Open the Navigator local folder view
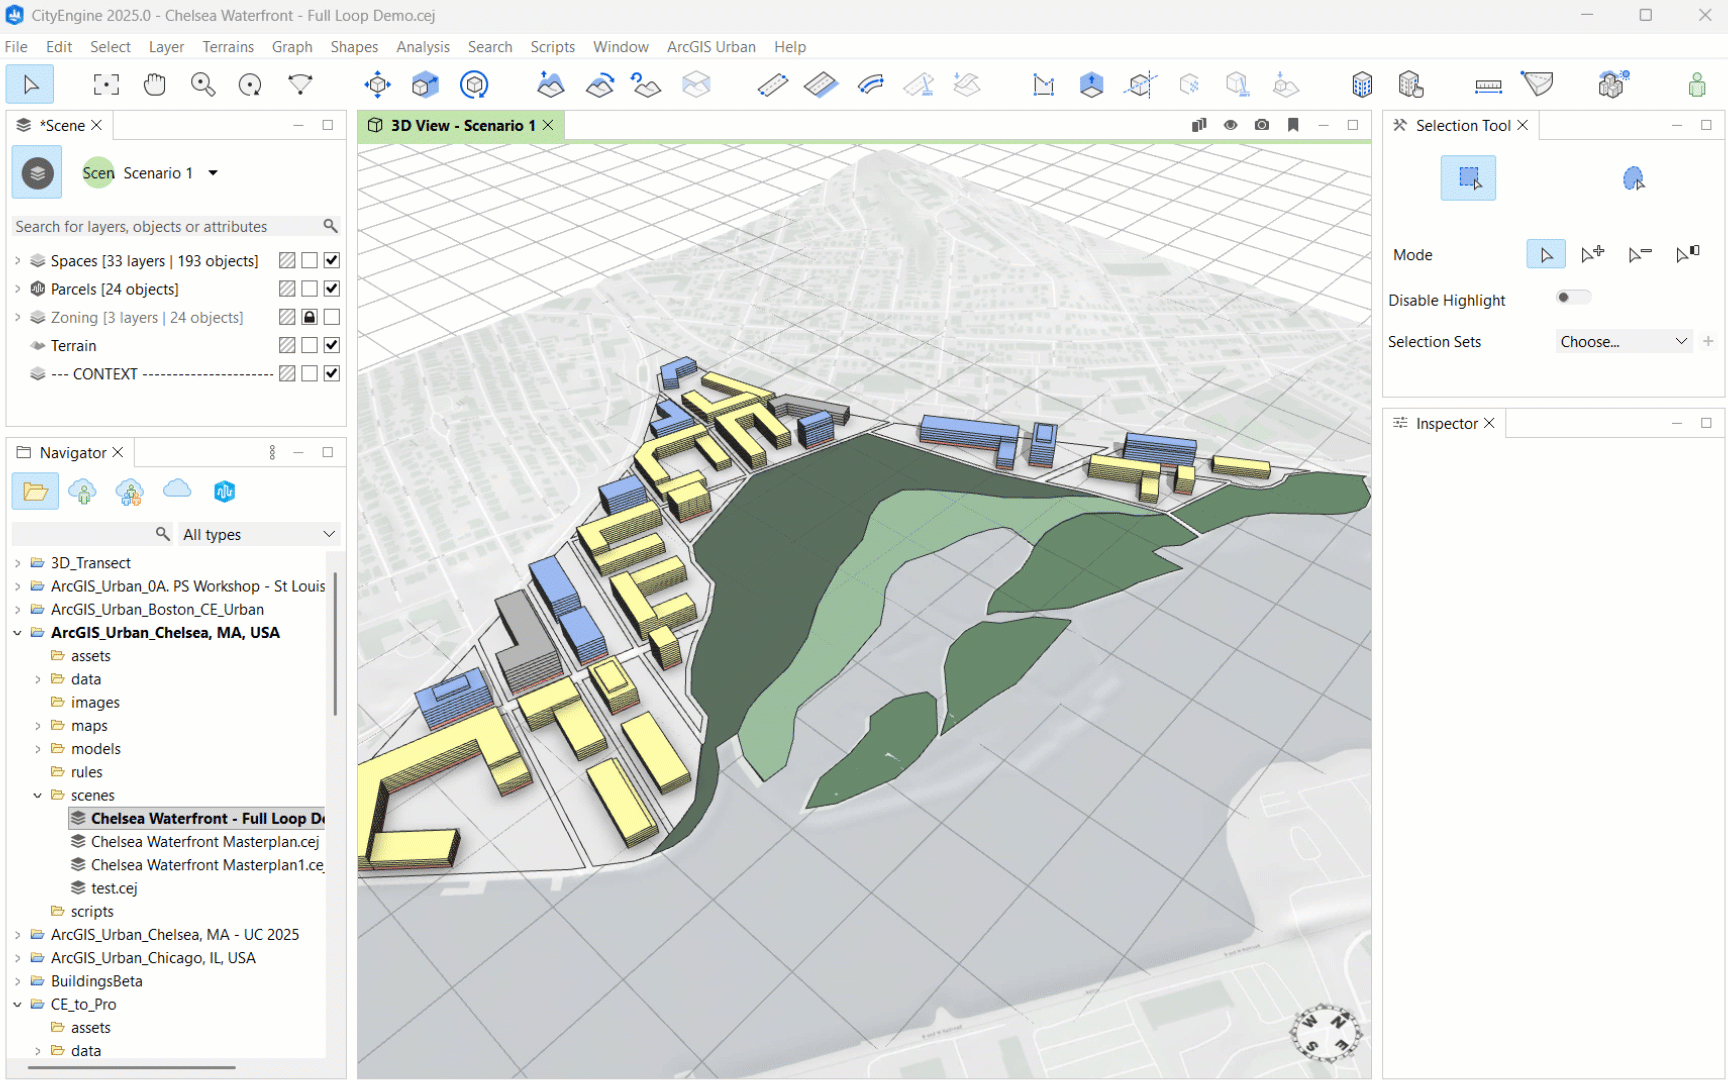The image size is (1728, 1080). point(35,491)
